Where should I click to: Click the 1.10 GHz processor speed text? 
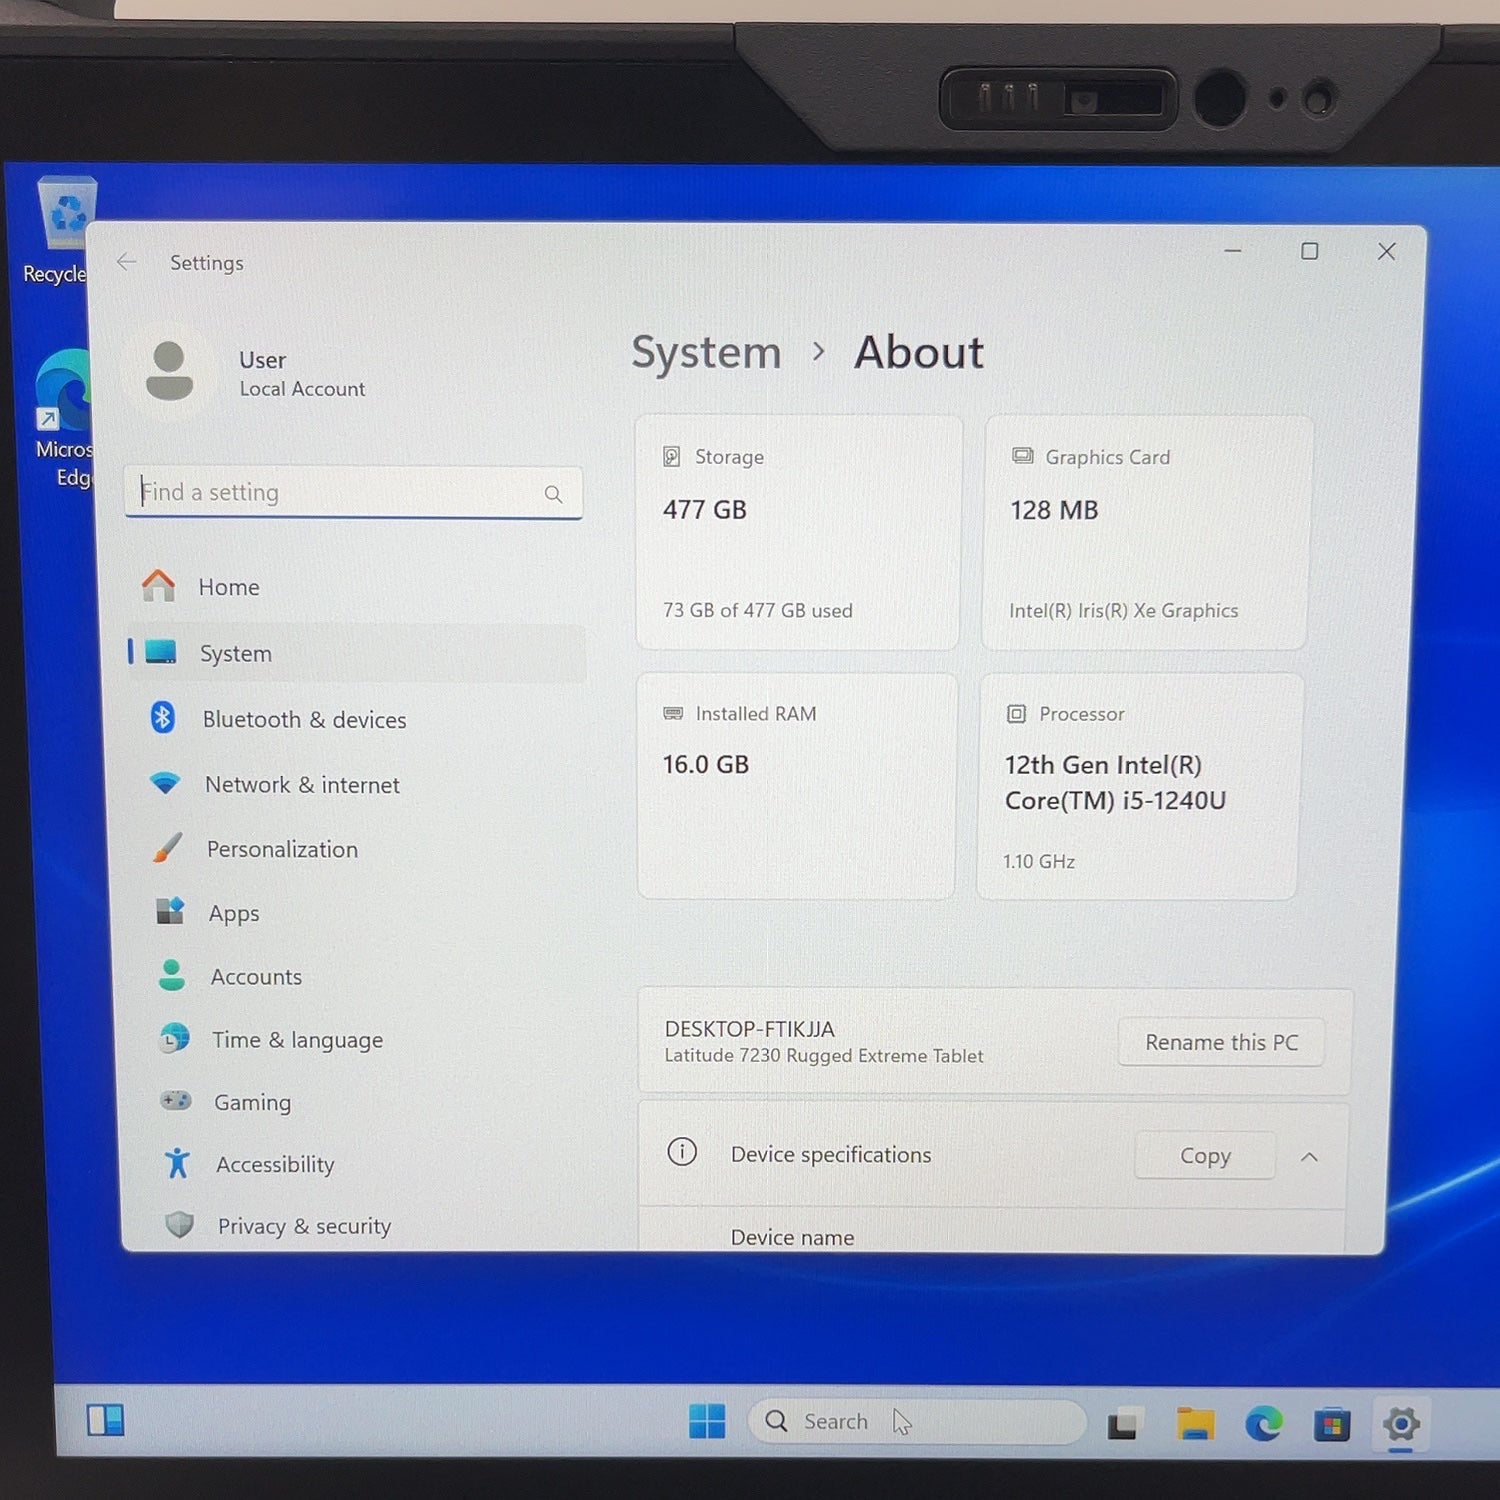1039,861
